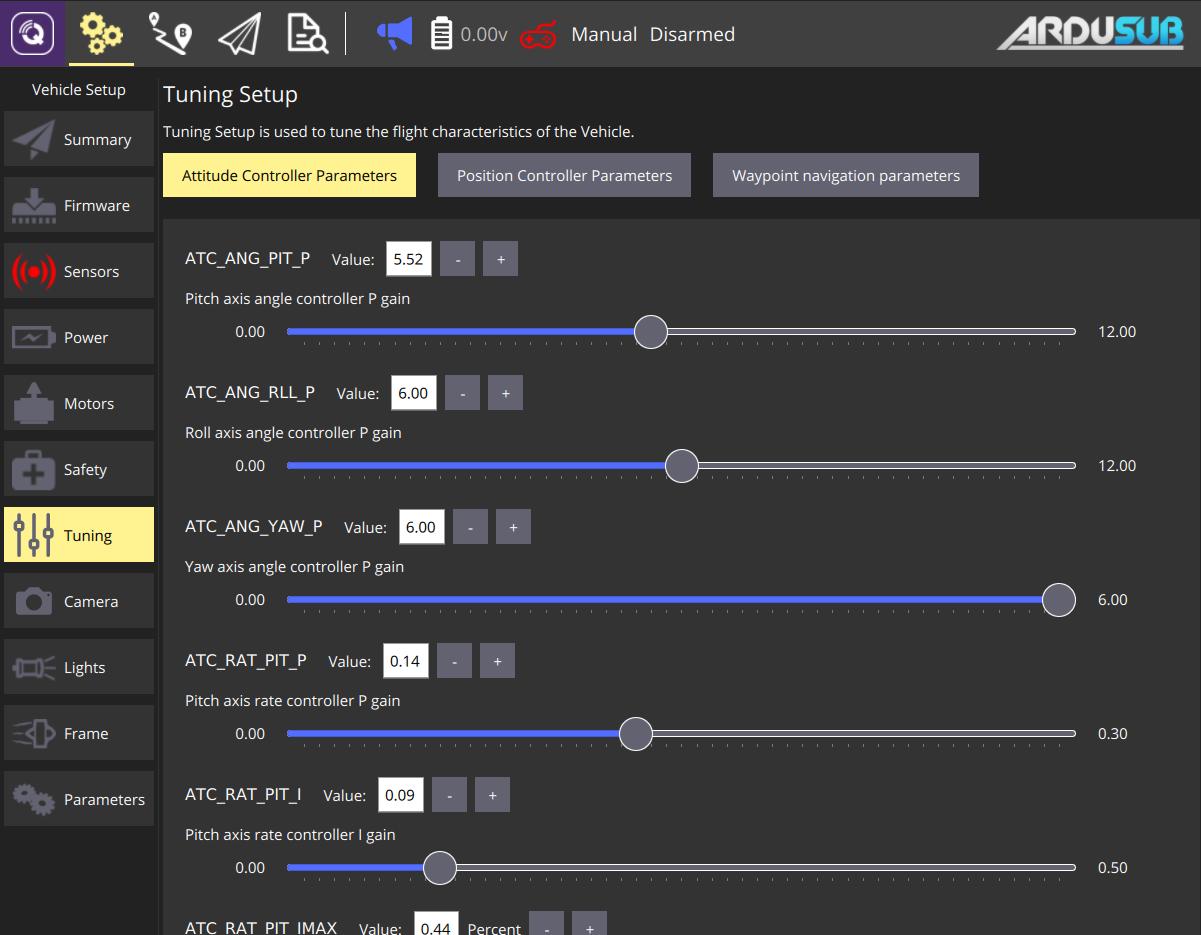Screen dimensions: 1201x935
Task: Open the flight mode Manual selector
Action: coord(603,33)
